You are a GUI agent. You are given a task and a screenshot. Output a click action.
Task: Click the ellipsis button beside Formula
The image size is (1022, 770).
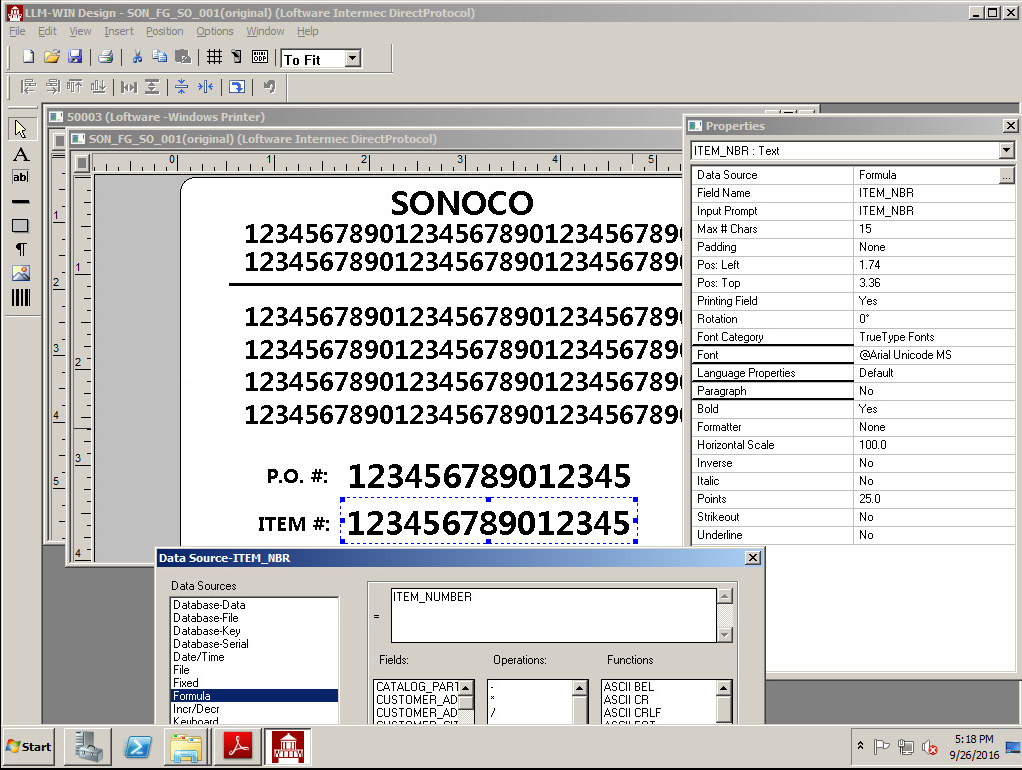tap(1007, 175)
